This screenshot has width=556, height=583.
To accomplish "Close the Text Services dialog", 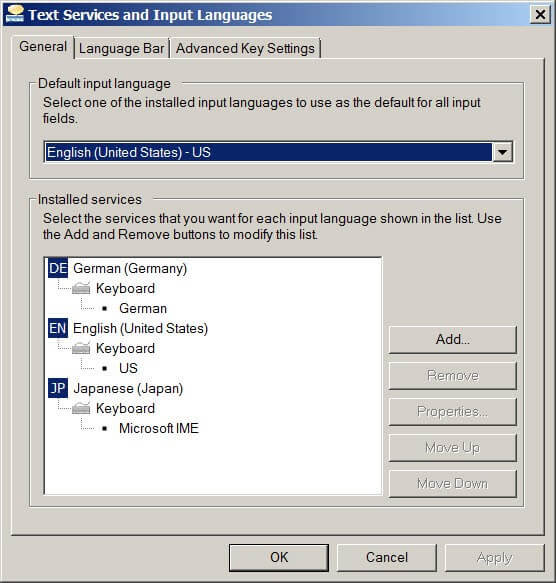I will point(540,15).
